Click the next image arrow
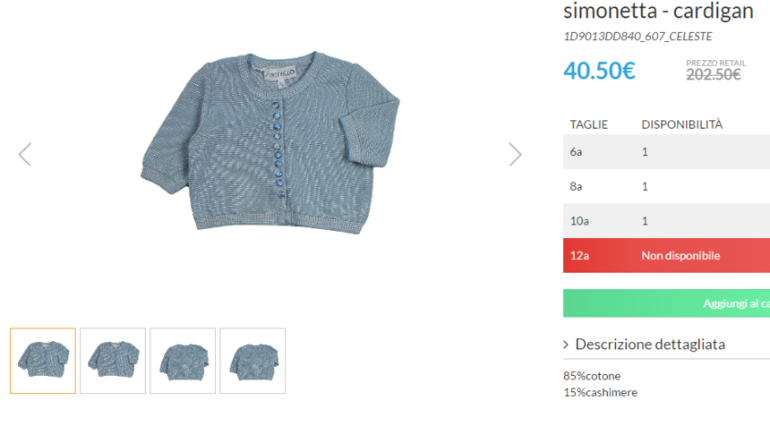 point(515,154)
